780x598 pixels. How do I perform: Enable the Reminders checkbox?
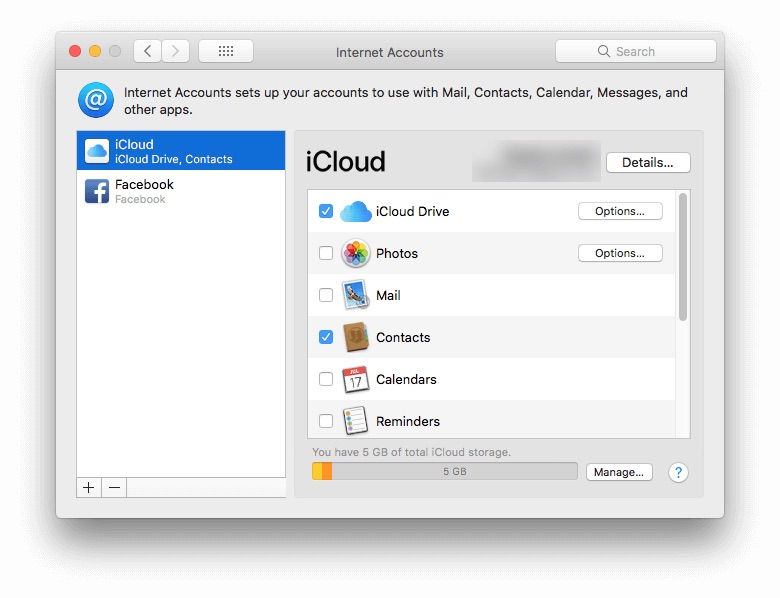[326, 421]
